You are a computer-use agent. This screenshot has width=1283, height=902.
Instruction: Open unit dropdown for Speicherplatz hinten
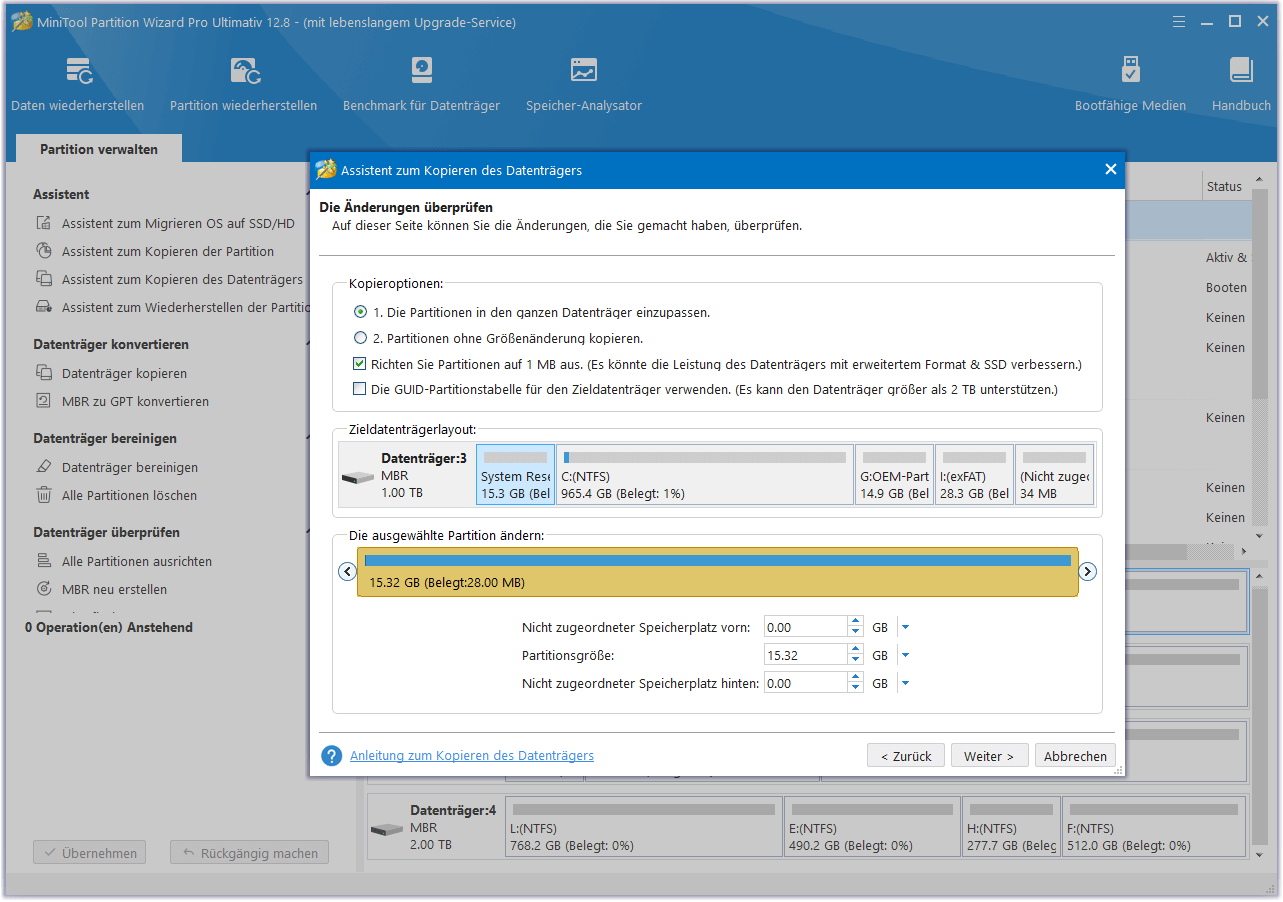coord(905,684)
